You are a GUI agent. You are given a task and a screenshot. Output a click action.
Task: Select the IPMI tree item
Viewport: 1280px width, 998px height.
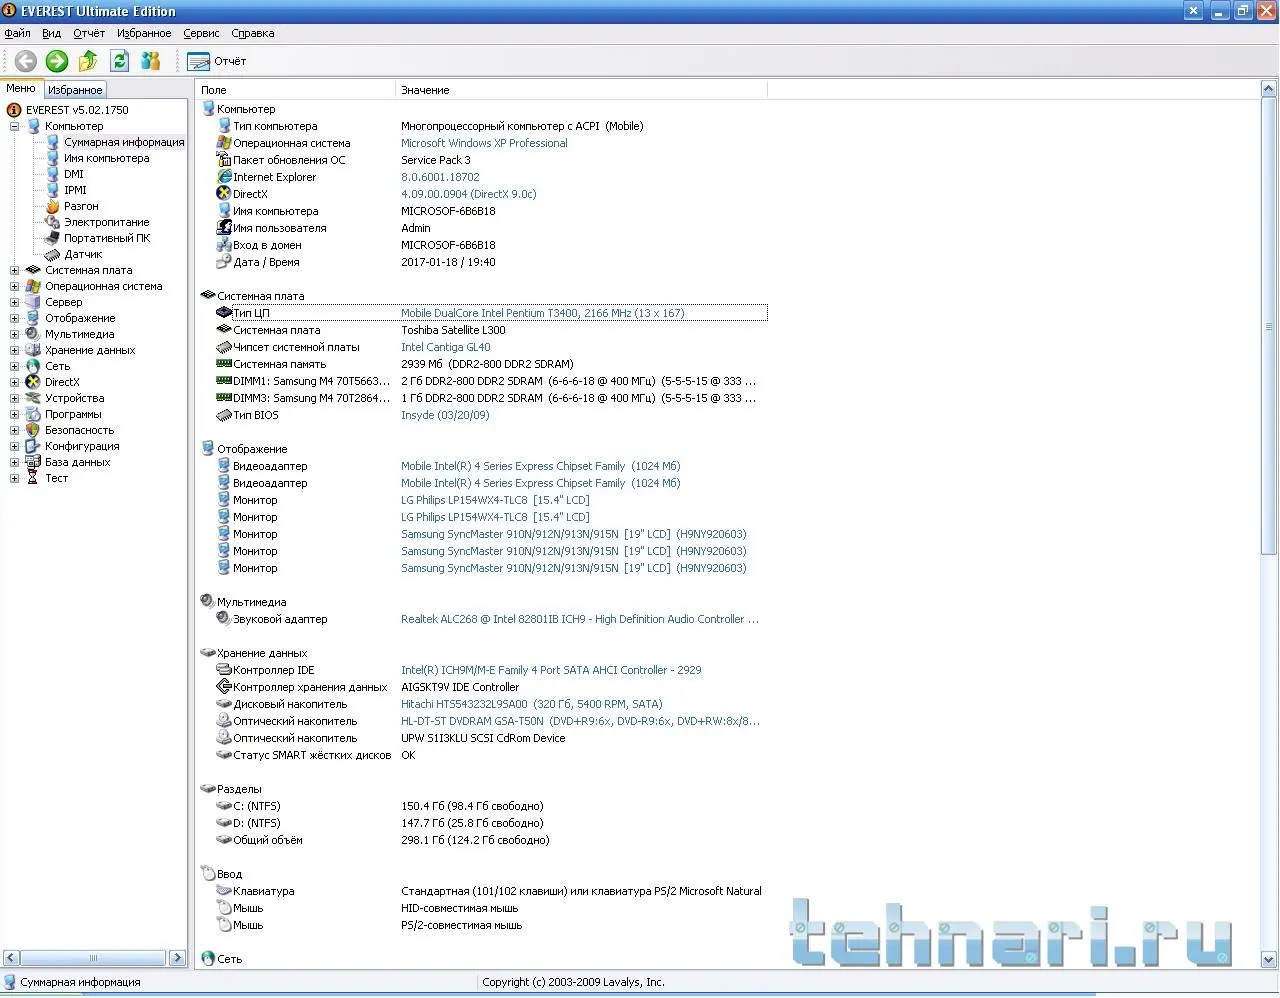point(75,190)
